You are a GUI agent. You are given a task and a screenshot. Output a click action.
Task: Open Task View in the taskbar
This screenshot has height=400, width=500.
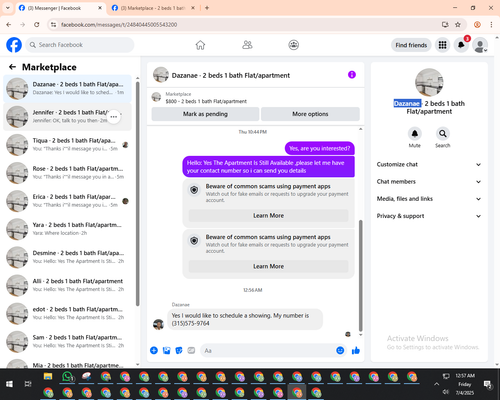[28, 384]
